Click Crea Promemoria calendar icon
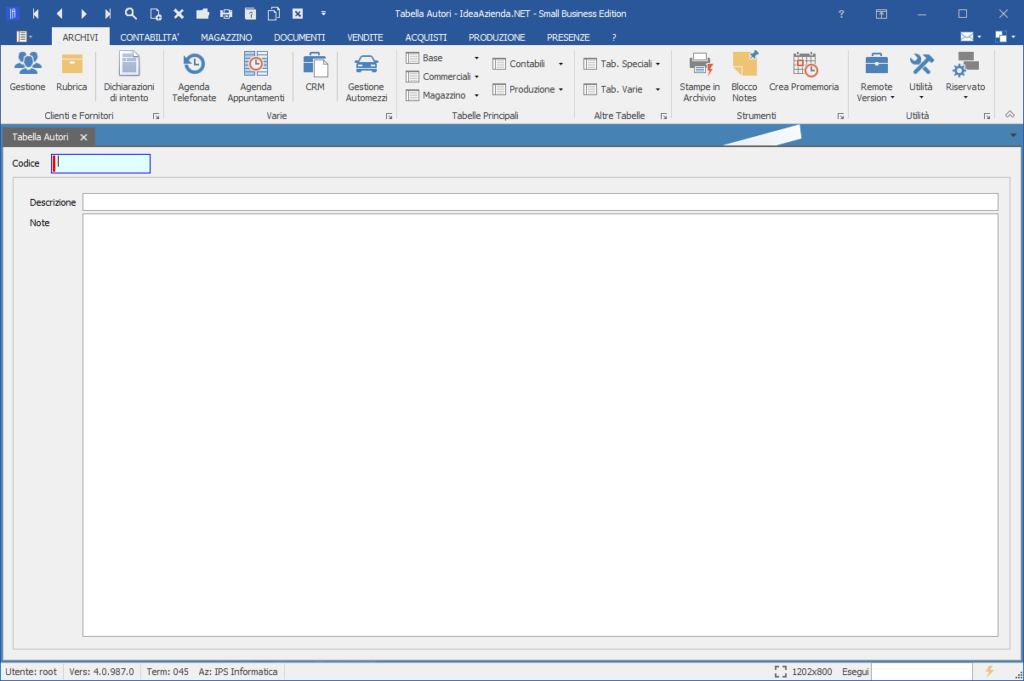The width and height of the screenshot is (1024, 681). pos(804,72)
